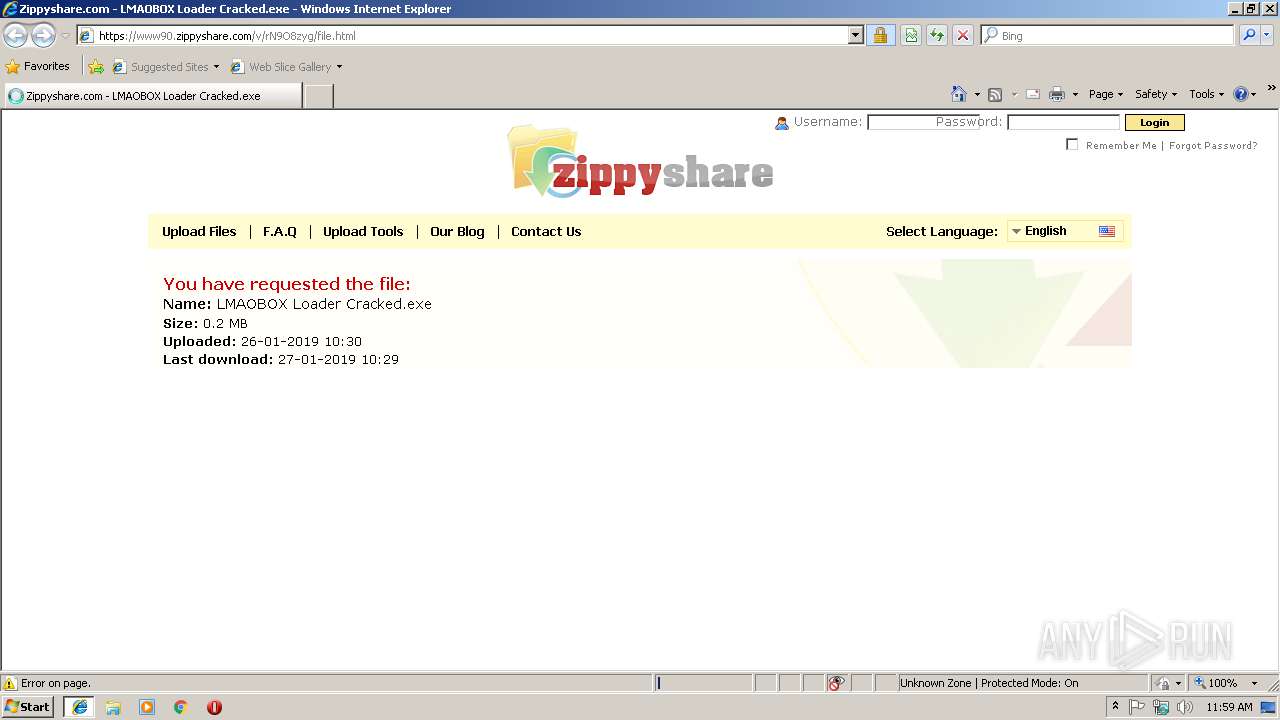The width and height of the screenshot is (1280, 720).
Task: Open recent pages dropdown arrow
Action: [65, 36]
